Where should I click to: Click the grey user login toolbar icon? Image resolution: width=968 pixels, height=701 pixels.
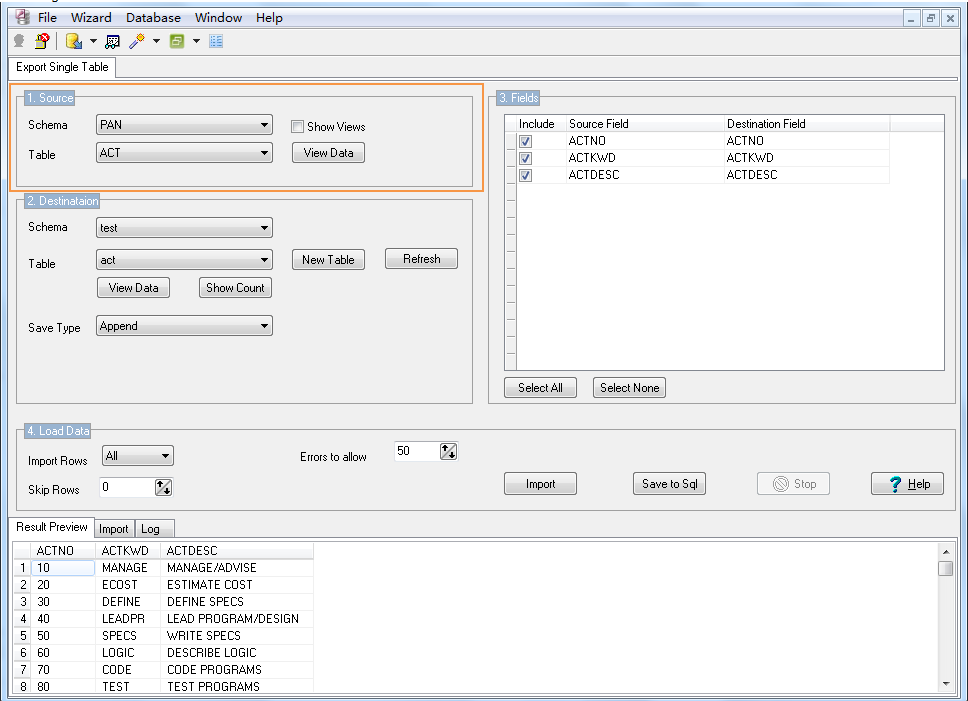click(19, 41)
